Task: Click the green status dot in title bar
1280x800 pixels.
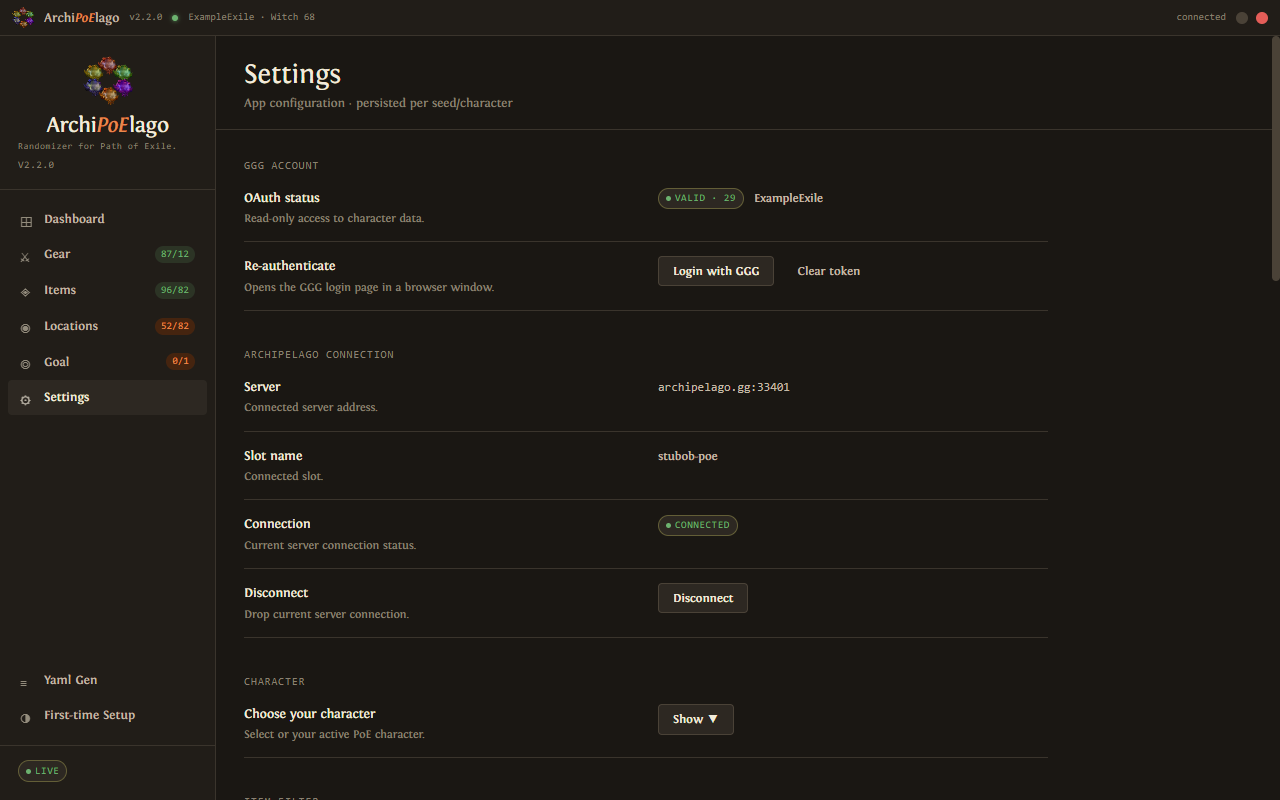Action: (x=175, y=18)
